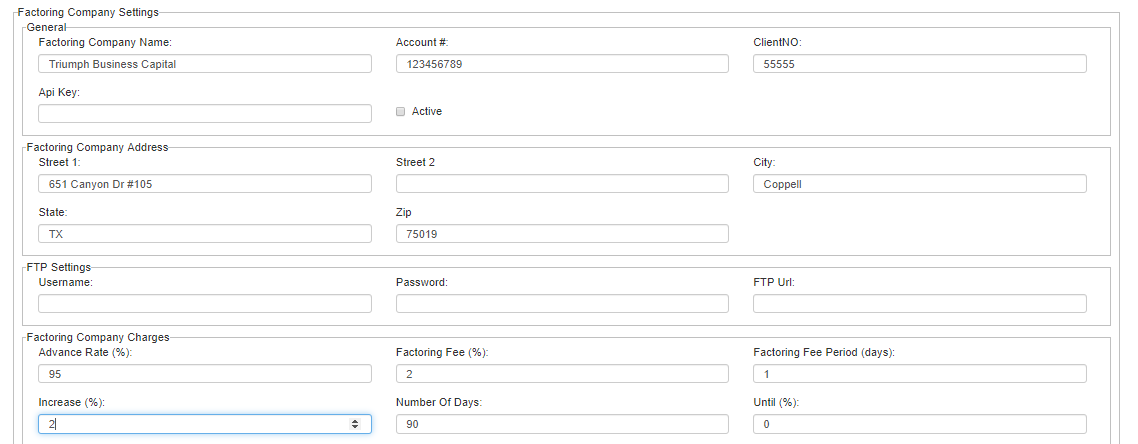Click the Factoring Fee (%) field
The width and height of the screenshot is (1138, 444).
[x=562, y=374]
